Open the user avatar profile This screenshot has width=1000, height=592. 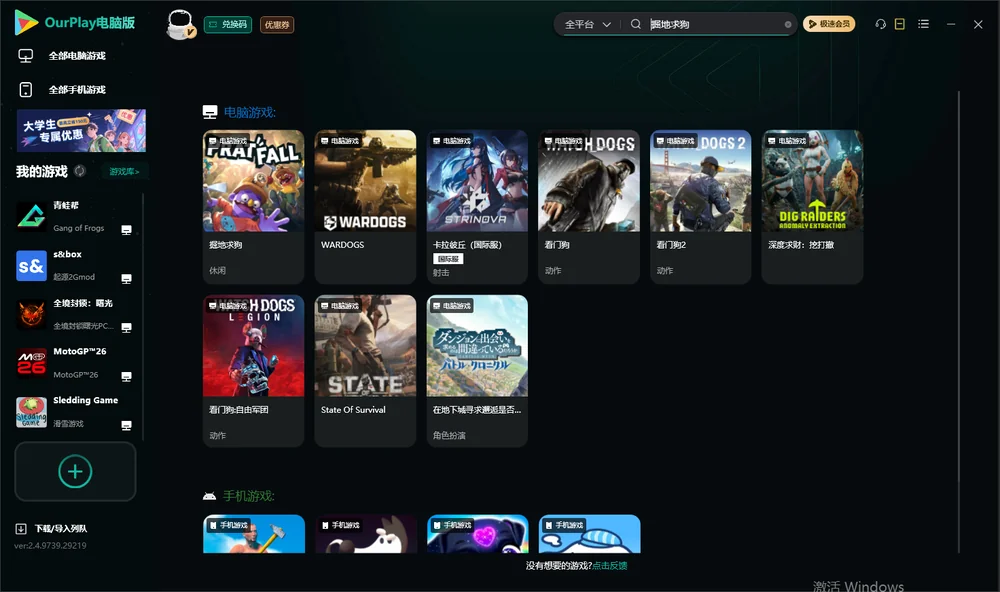click(x=180, y=24)
